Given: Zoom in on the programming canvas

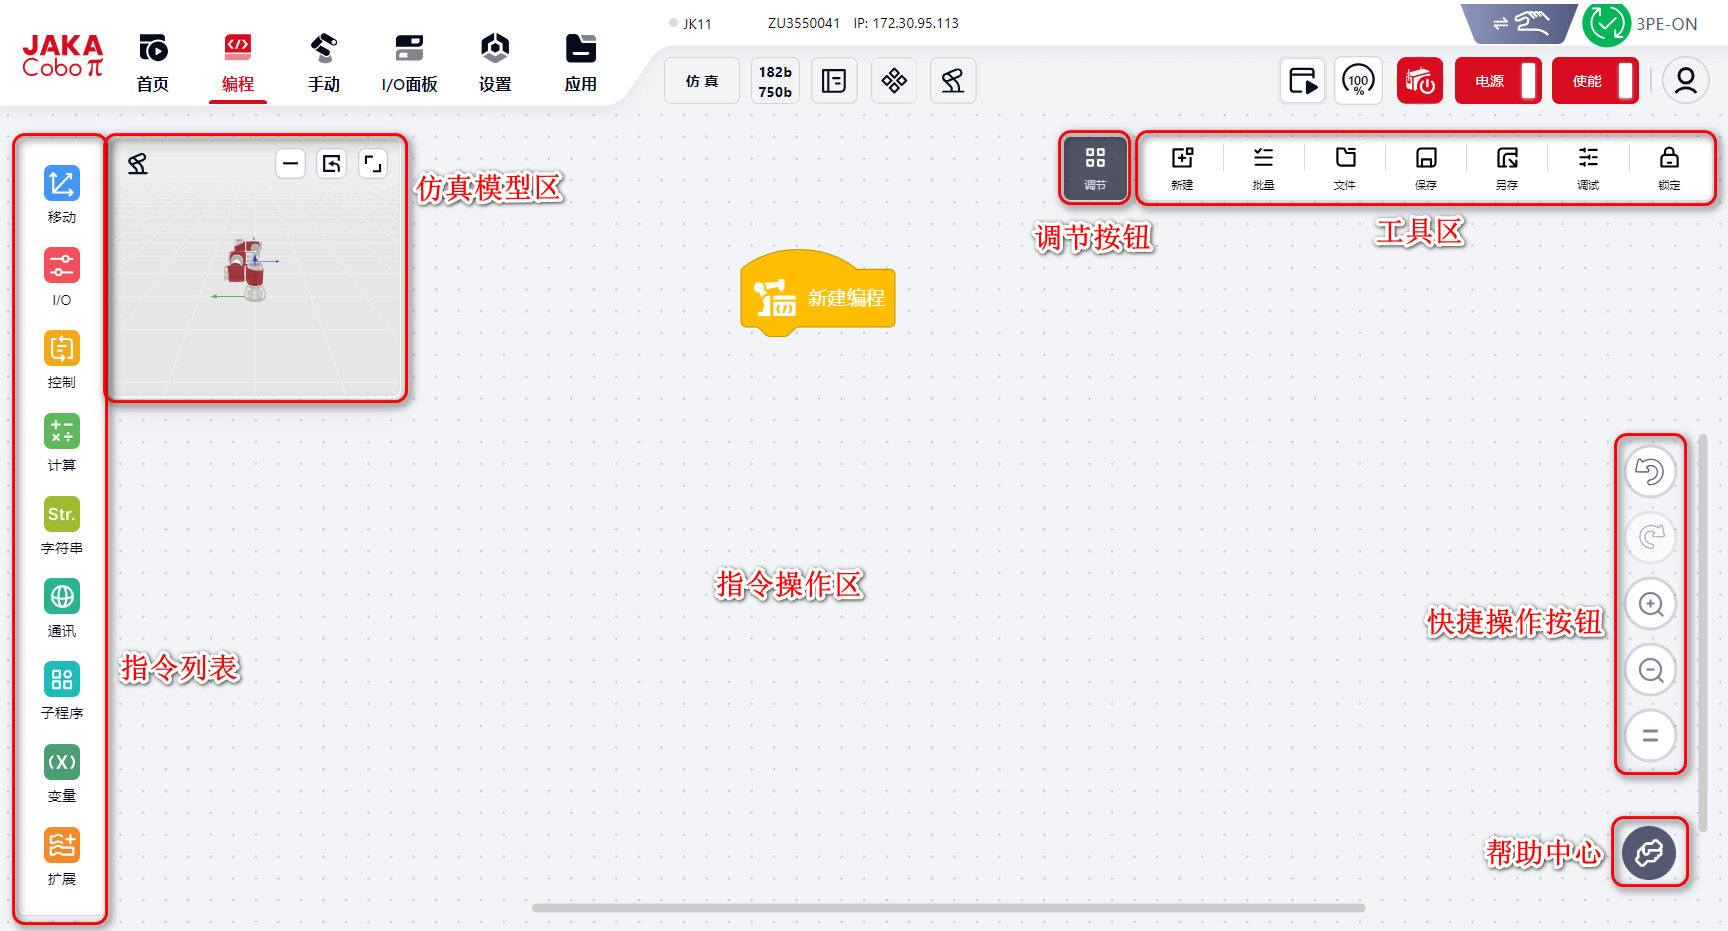Looking at the screenshot, I should 1650,604.
